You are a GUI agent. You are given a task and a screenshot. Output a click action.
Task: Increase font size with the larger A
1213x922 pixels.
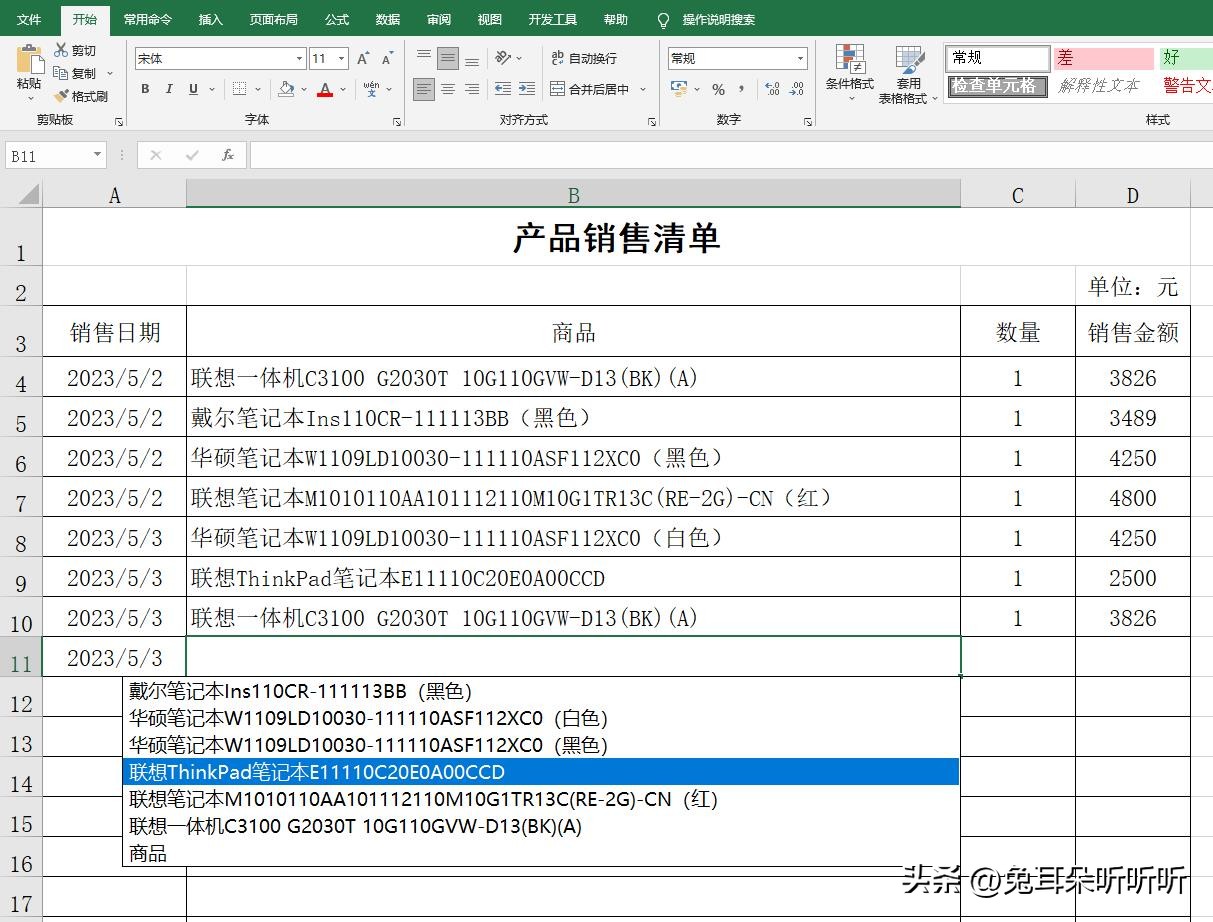point(363,59)
